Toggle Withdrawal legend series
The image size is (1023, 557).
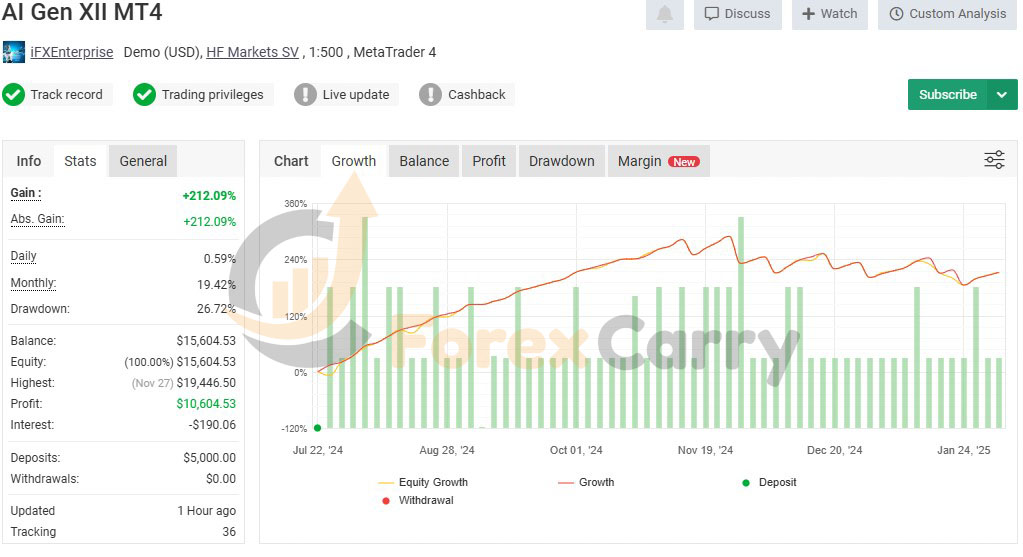[x=418, y=500]
